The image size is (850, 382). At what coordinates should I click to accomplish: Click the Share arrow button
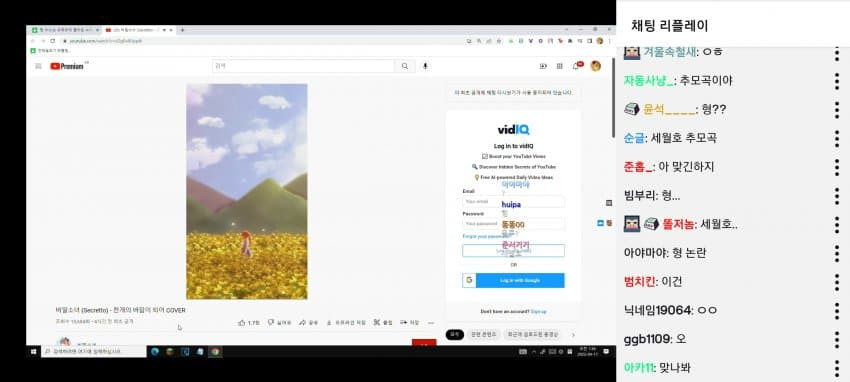click(309, 322)
